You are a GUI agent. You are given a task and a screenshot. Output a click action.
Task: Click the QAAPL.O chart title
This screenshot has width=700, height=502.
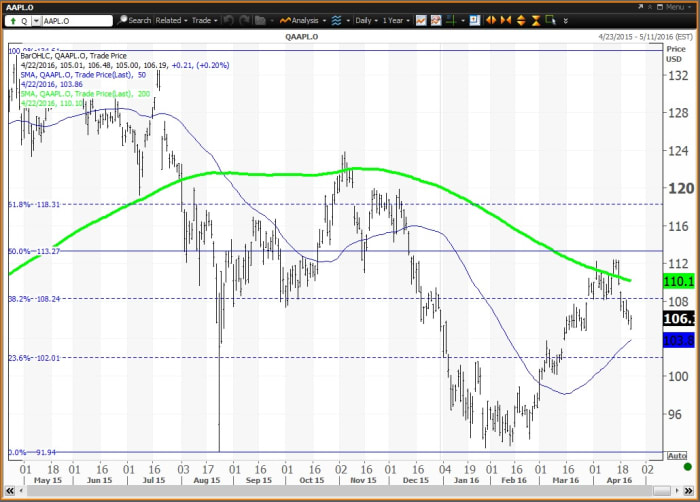point(302,37)
